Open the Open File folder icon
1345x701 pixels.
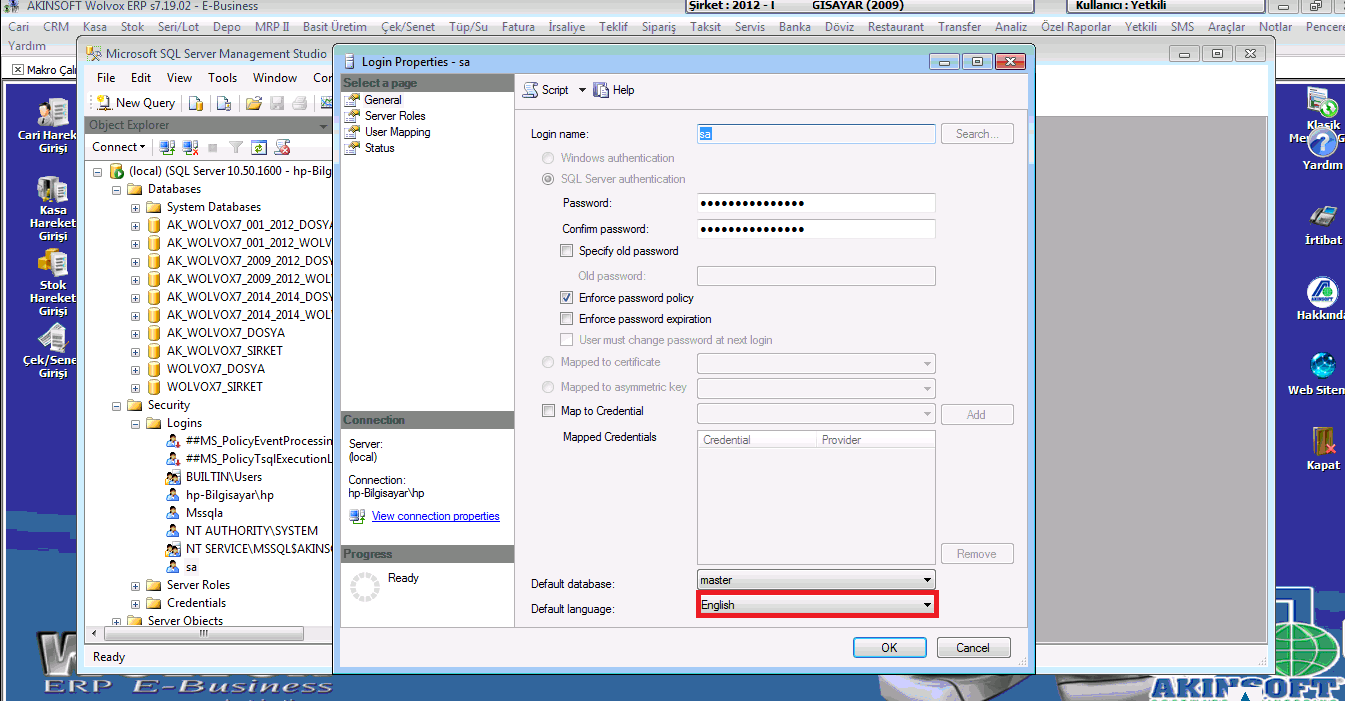[x=254, y=103]
